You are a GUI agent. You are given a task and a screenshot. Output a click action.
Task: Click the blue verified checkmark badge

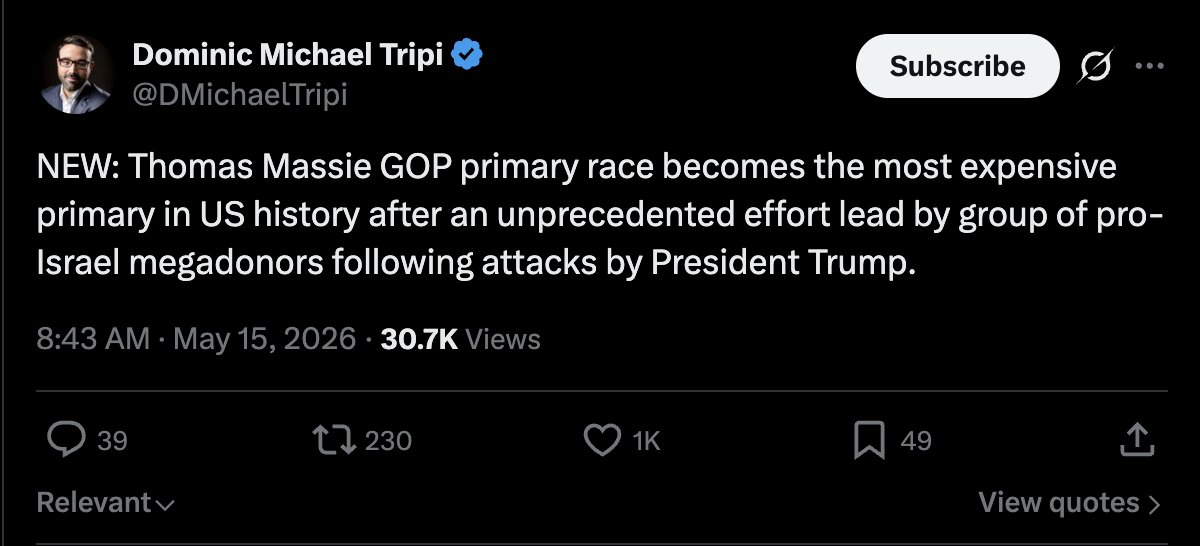tap(468, 55)
